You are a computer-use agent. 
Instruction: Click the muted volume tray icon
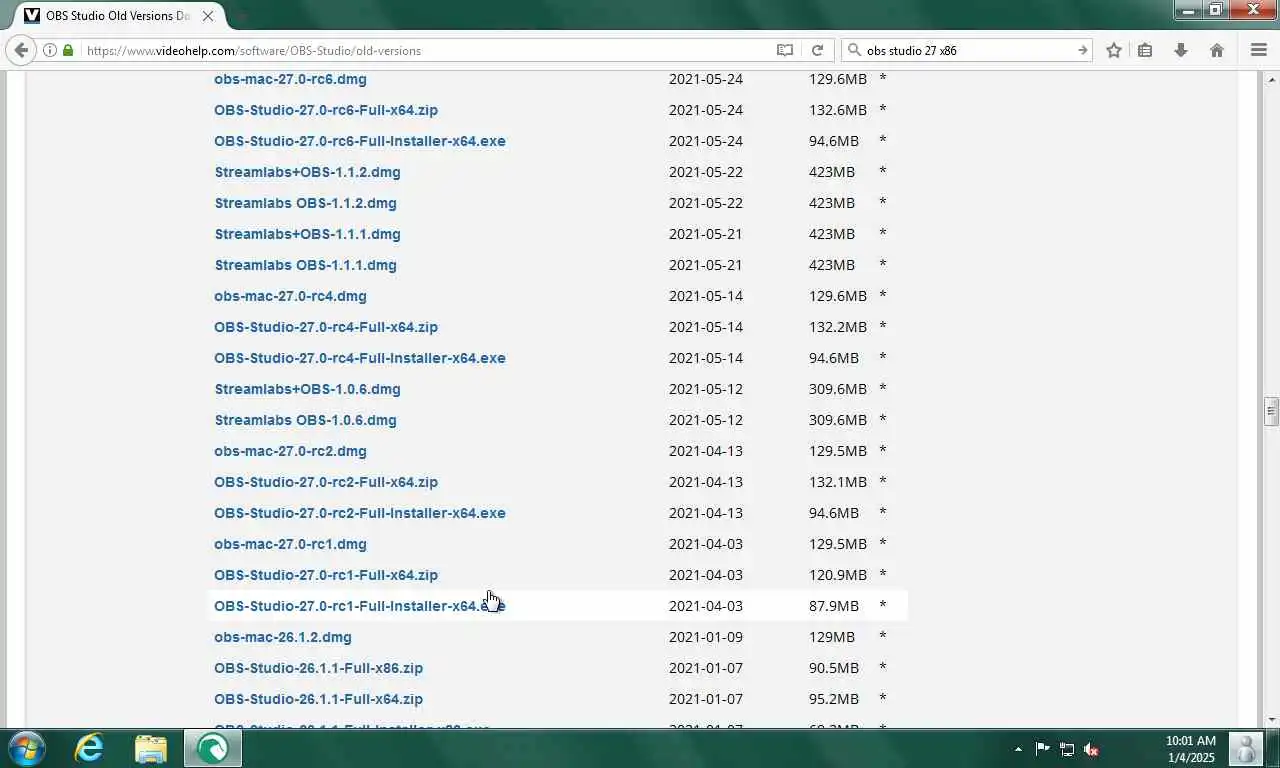pyautogui.click(x=1091, y=749)
